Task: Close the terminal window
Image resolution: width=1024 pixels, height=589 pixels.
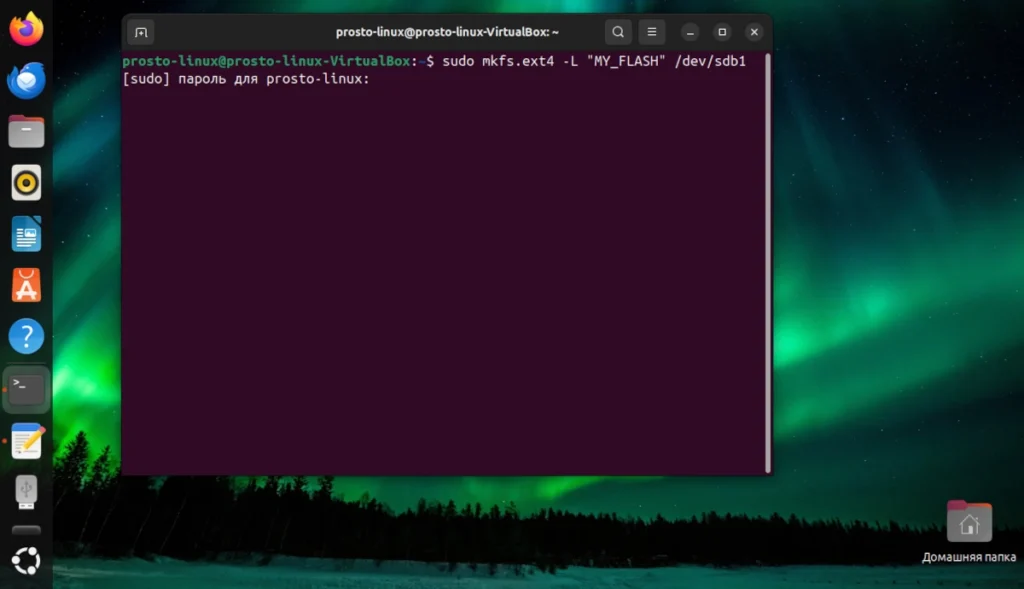Action: click(754, 32)
